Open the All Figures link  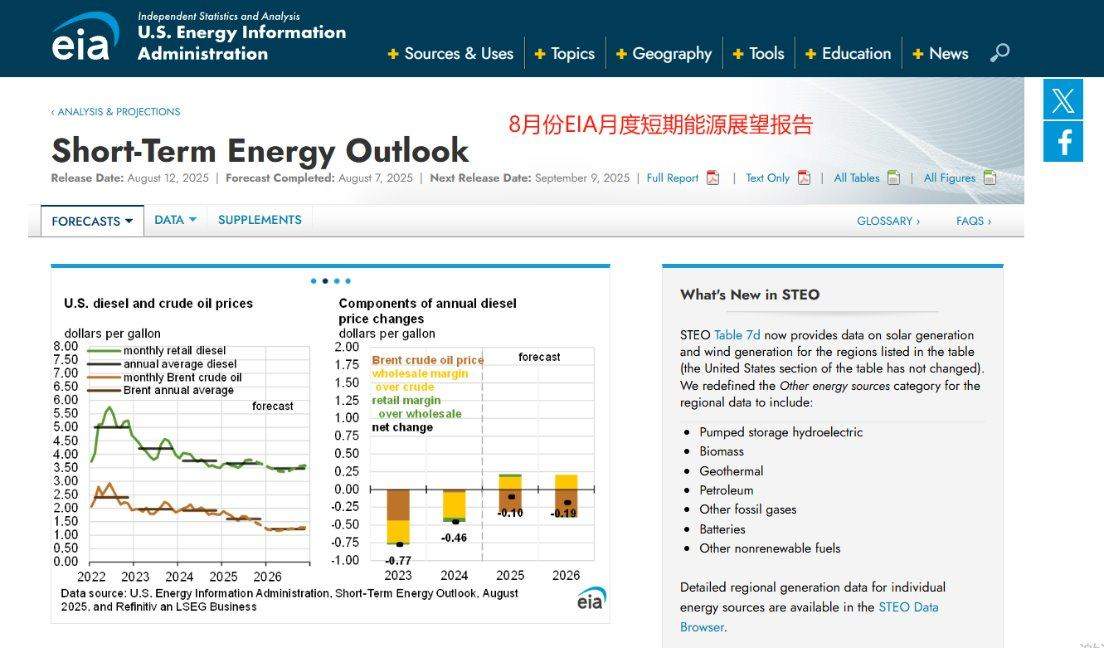[949, 178]
